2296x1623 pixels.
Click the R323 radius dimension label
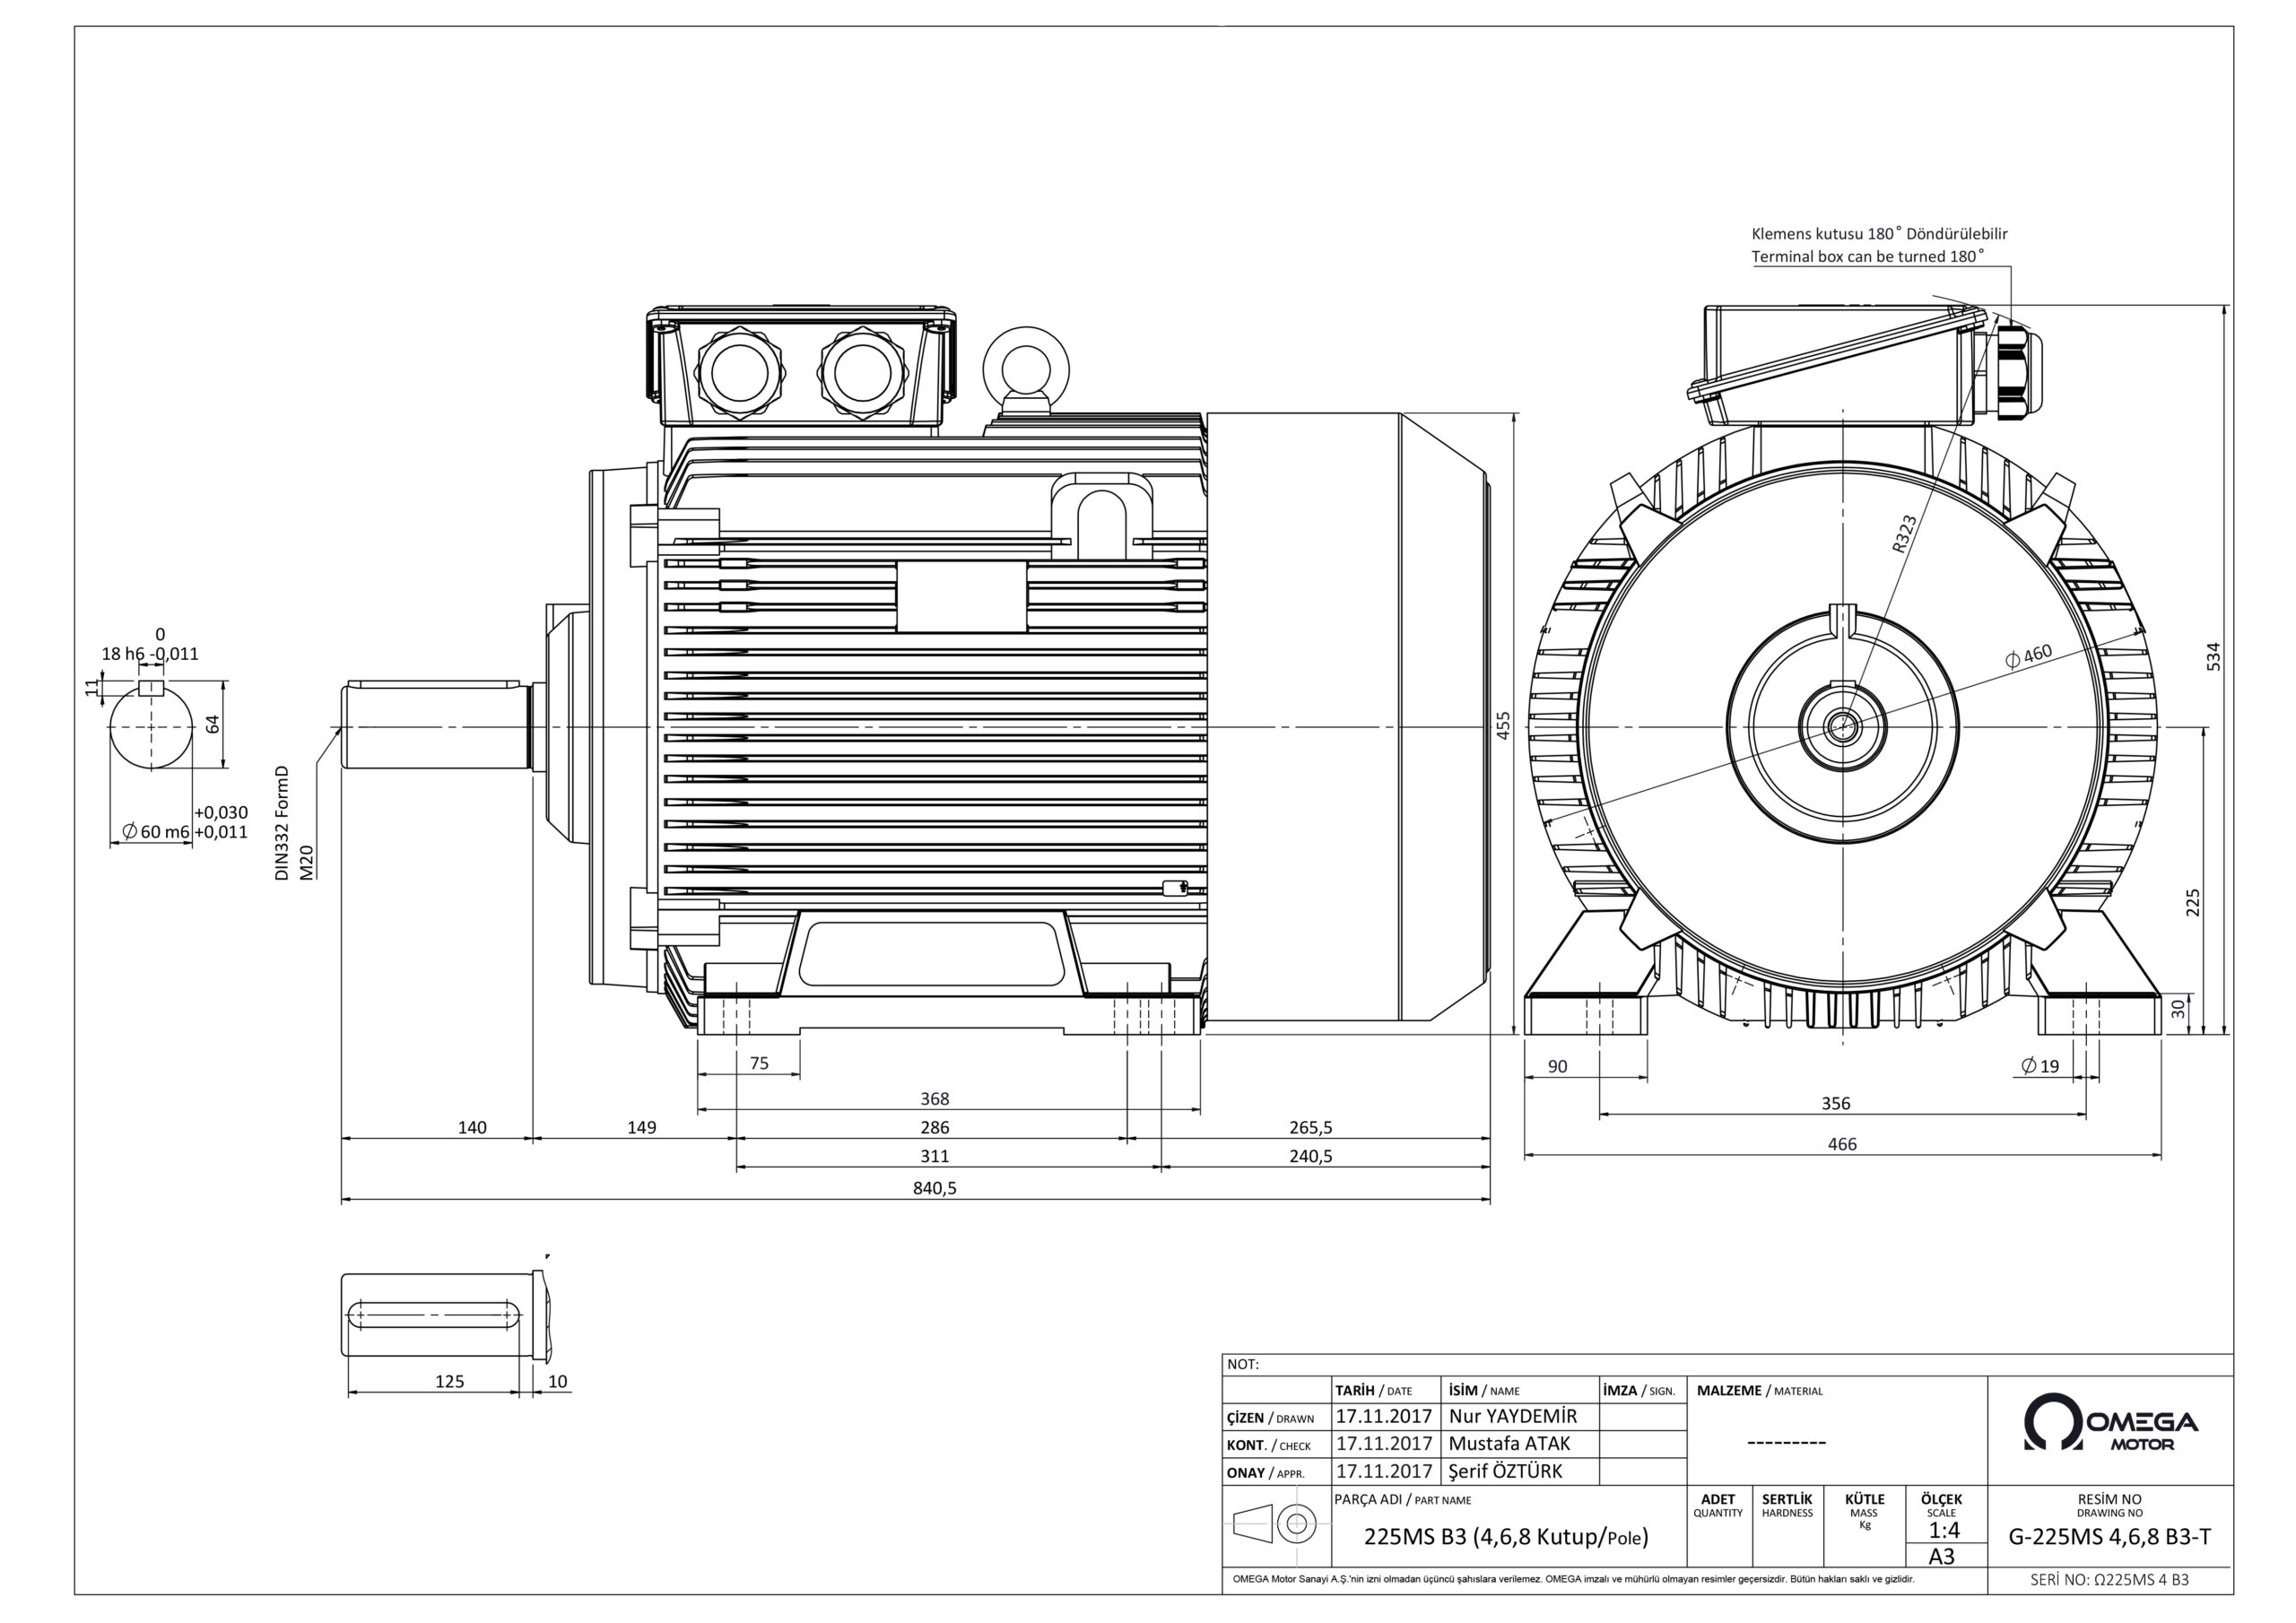pyautogui.click(x=1905, y=533)
